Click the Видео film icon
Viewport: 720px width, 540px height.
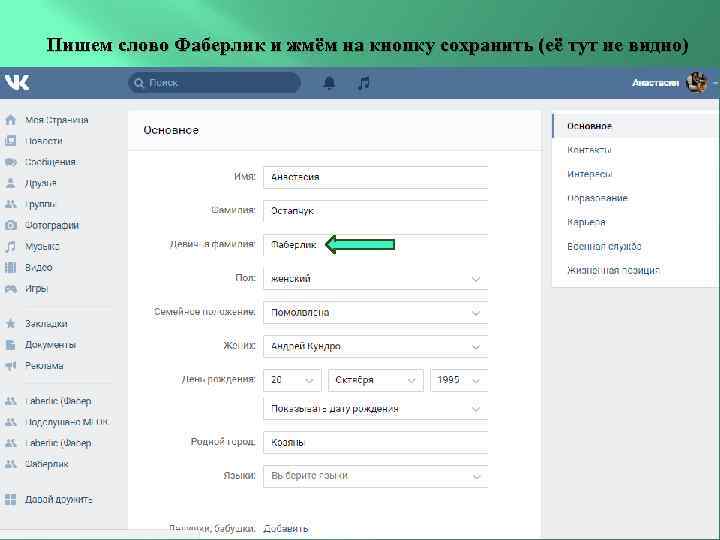11,267
